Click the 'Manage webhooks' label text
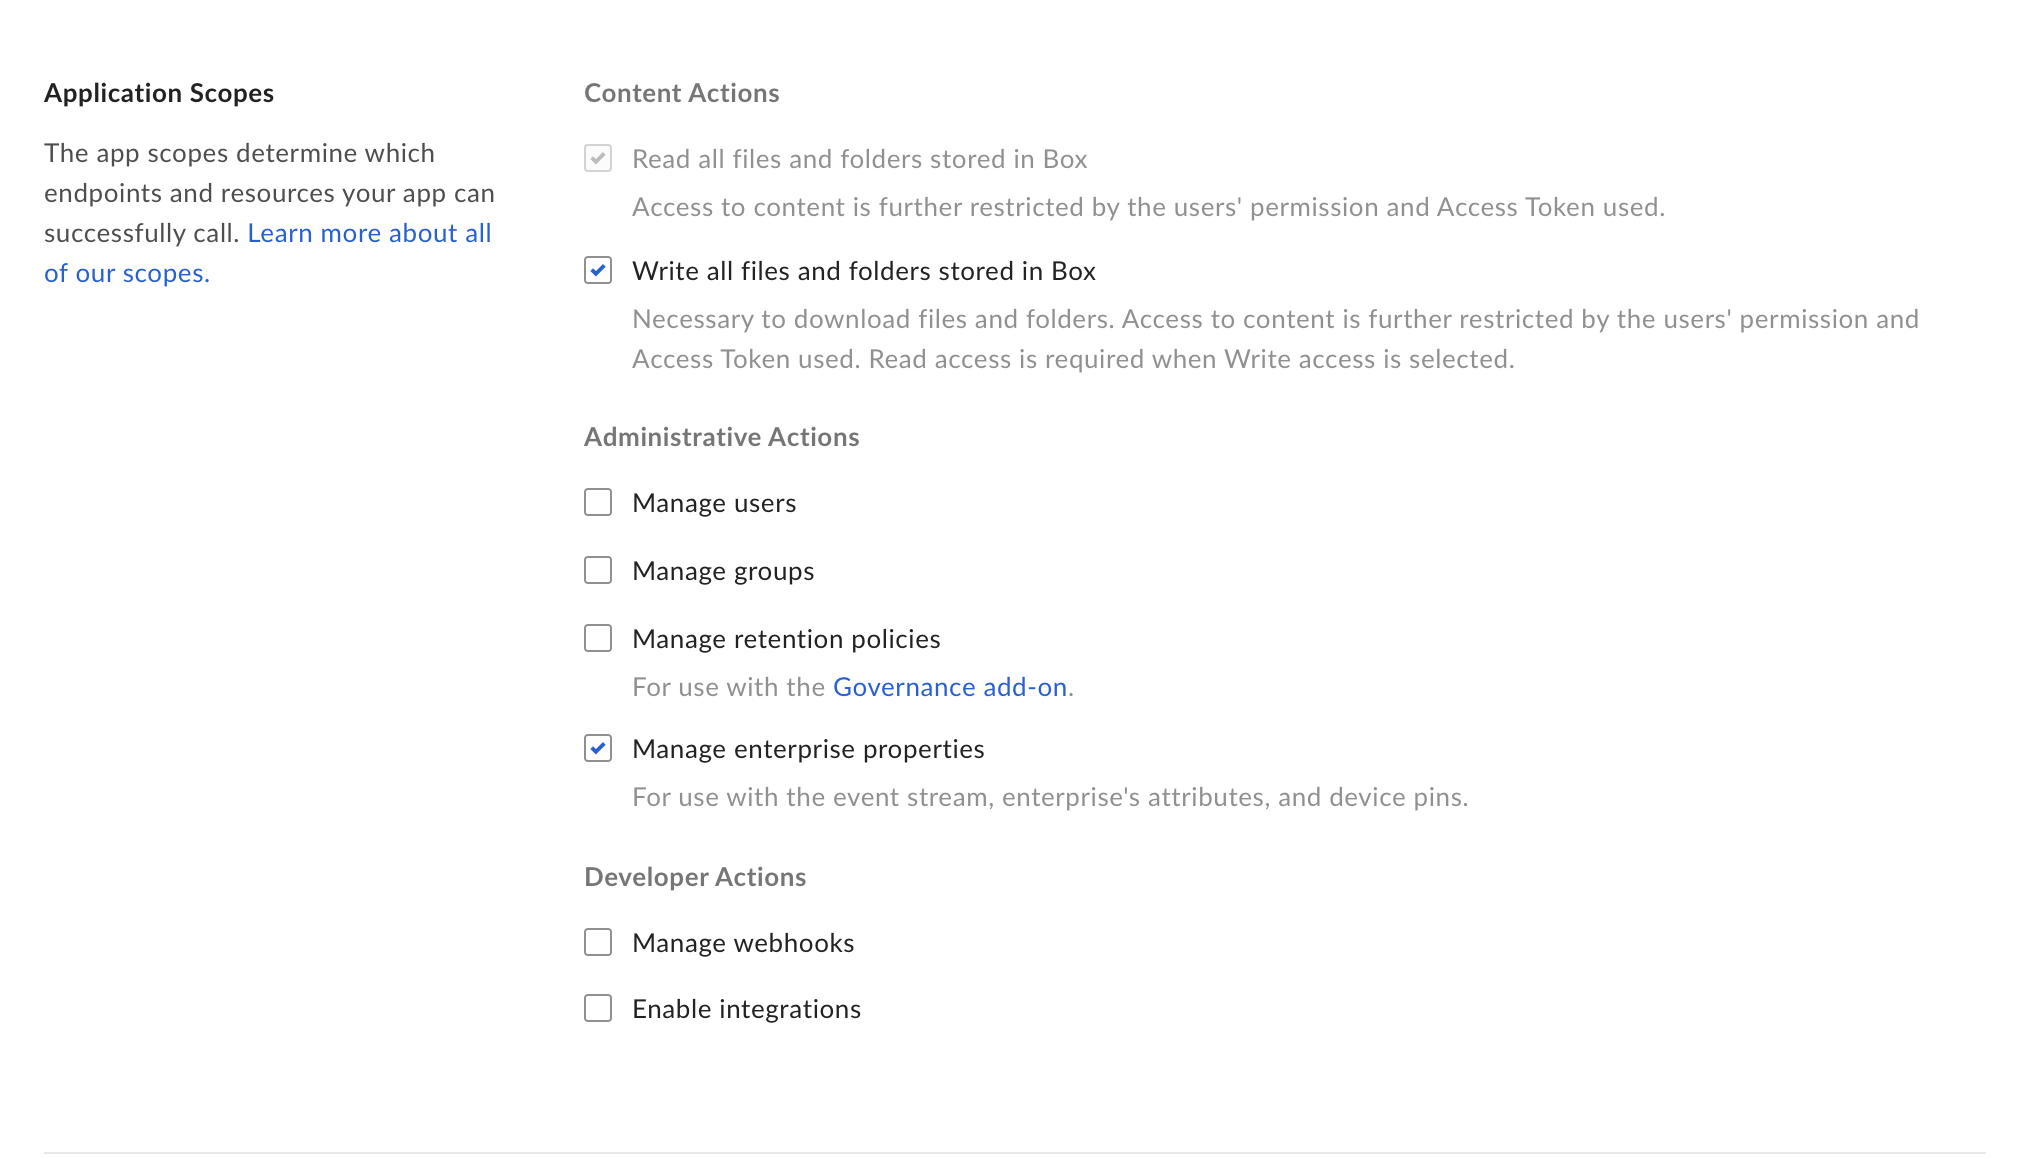2042x1158 pixels. [x=743, y=943]
